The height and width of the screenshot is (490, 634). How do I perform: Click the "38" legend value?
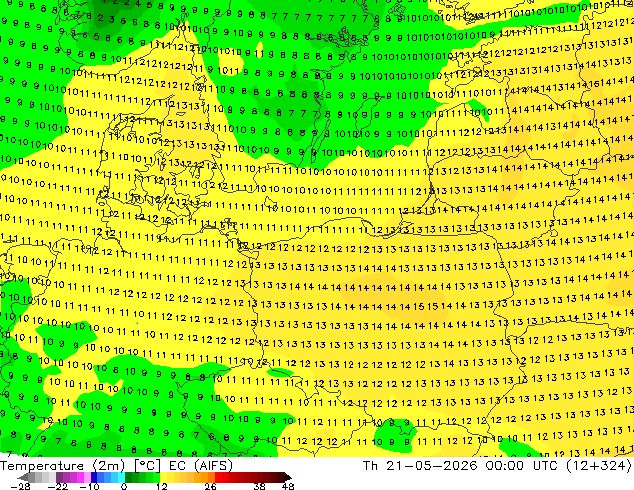(x=260, y=486)
